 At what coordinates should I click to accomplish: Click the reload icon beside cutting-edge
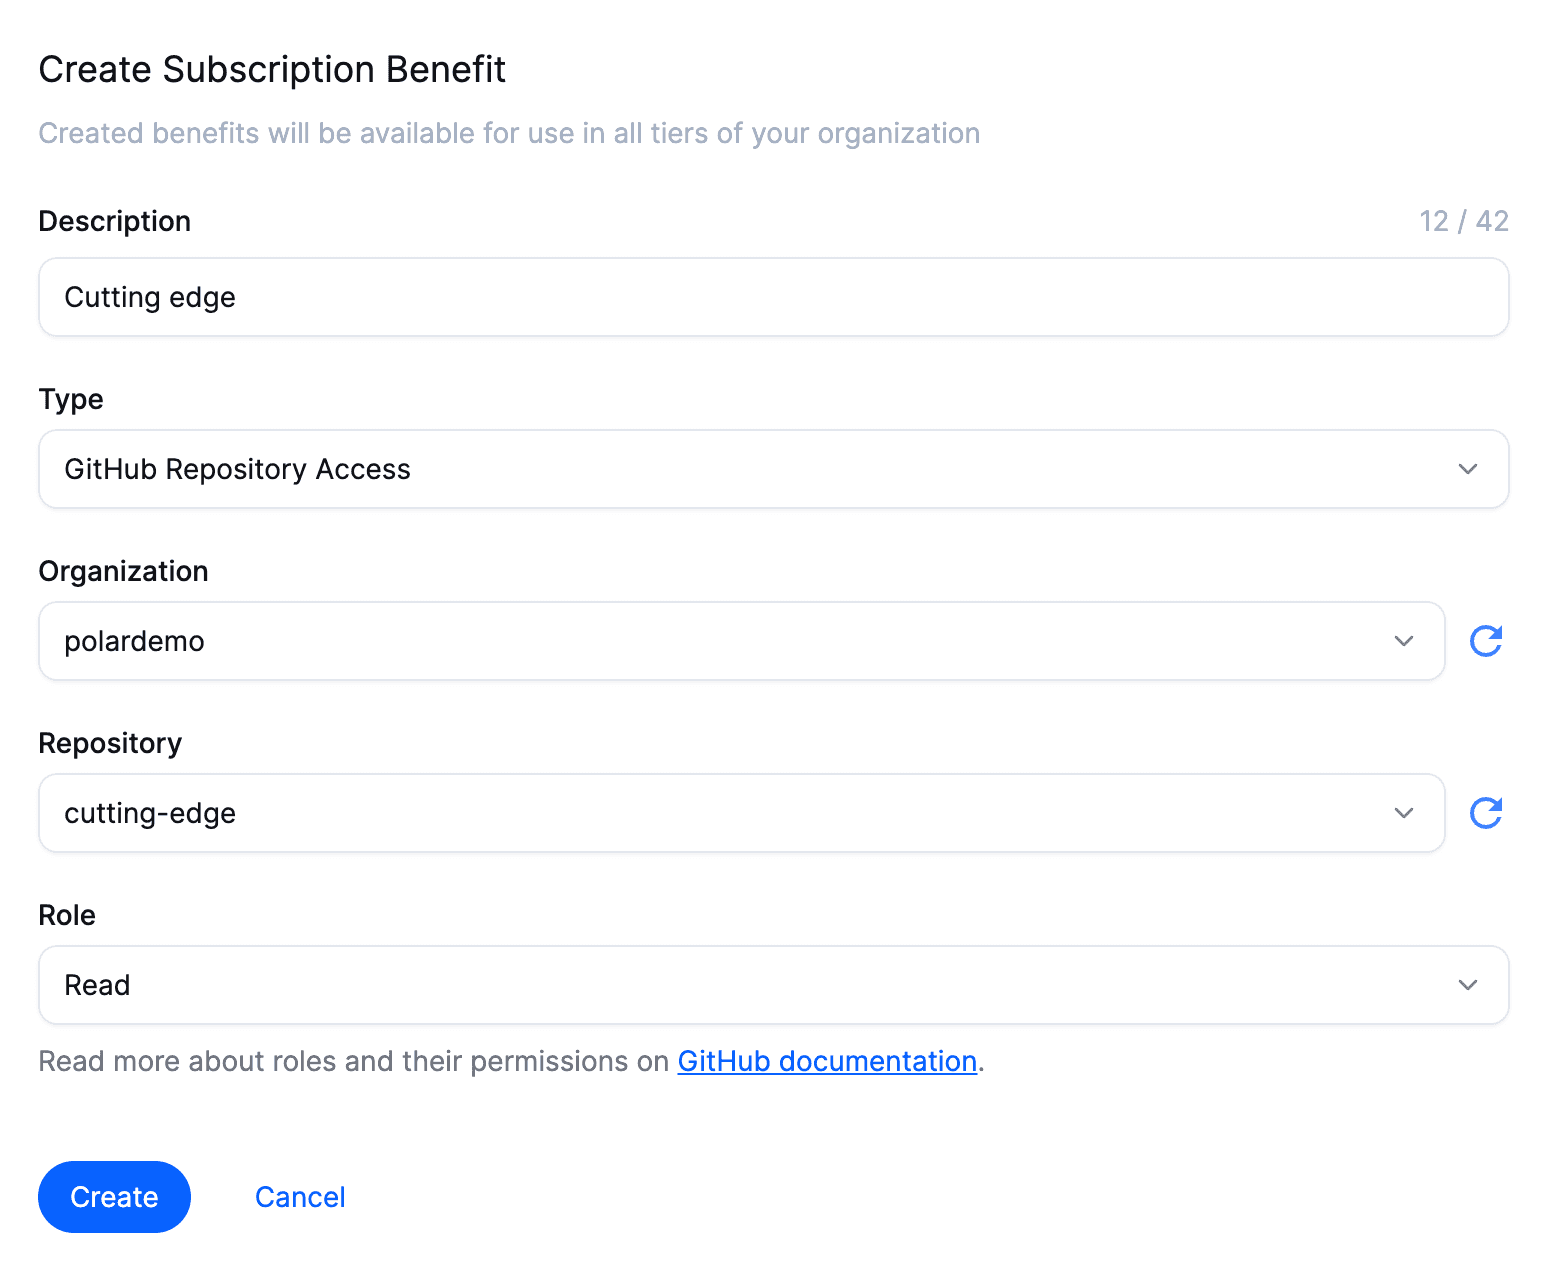click(1486, 813)
